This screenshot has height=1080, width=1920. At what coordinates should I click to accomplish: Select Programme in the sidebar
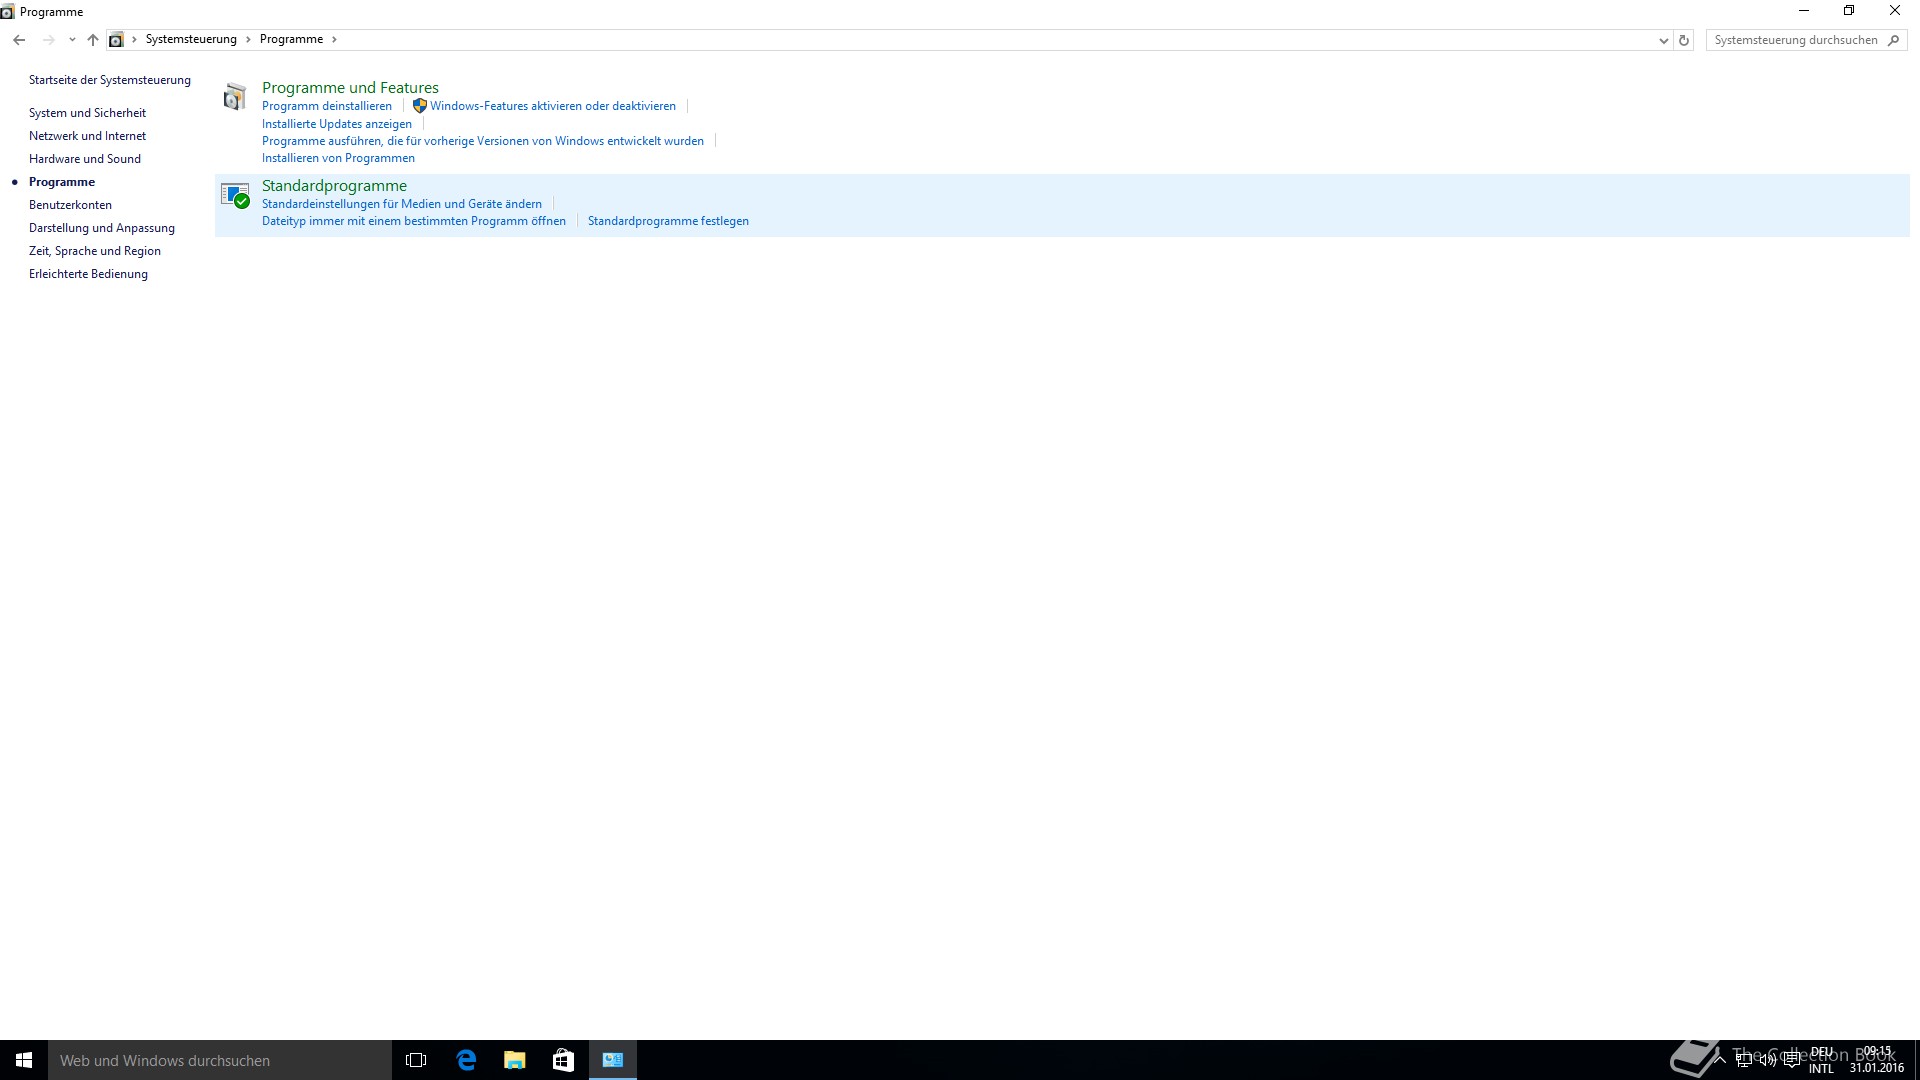click(x=62, y=182)
